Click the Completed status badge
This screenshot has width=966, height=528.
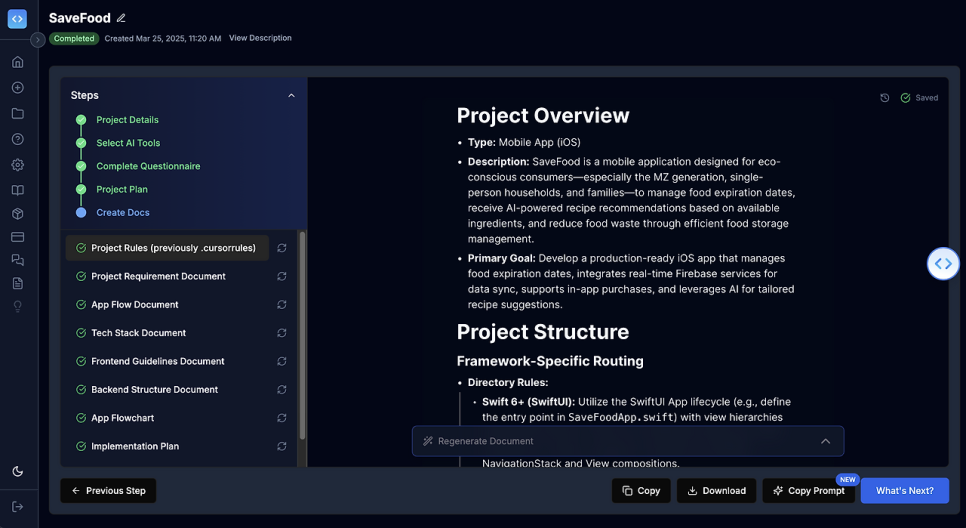(74, 38)
